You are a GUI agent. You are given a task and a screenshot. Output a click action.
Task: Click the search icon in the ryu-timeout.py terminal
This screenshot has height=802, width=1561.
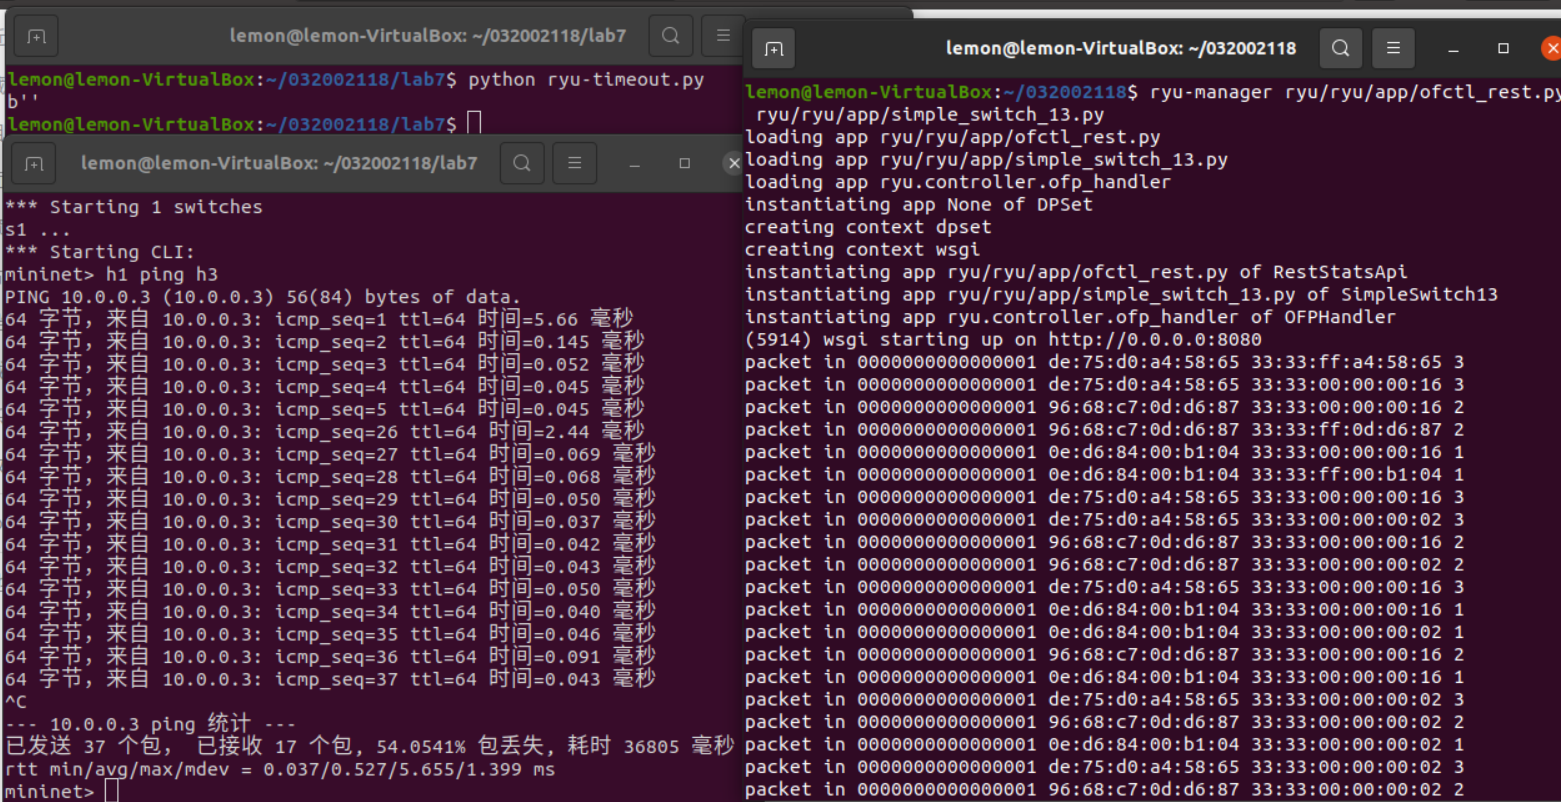click(x=671, y=36)
